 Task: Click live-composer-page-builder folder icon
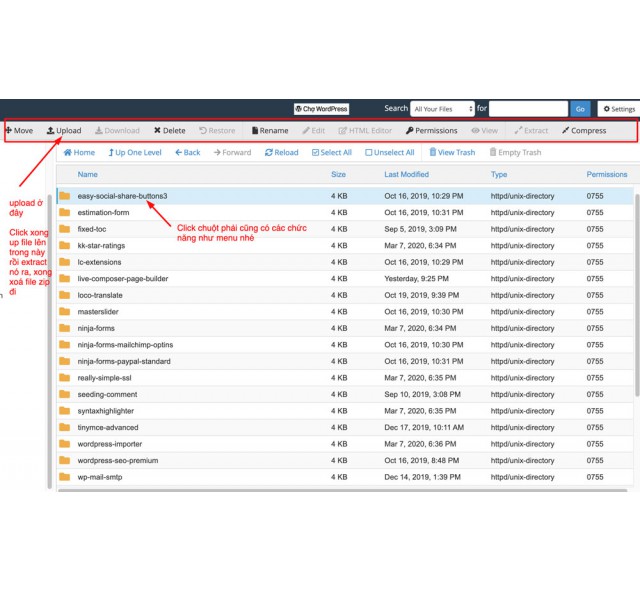[65, 279]
